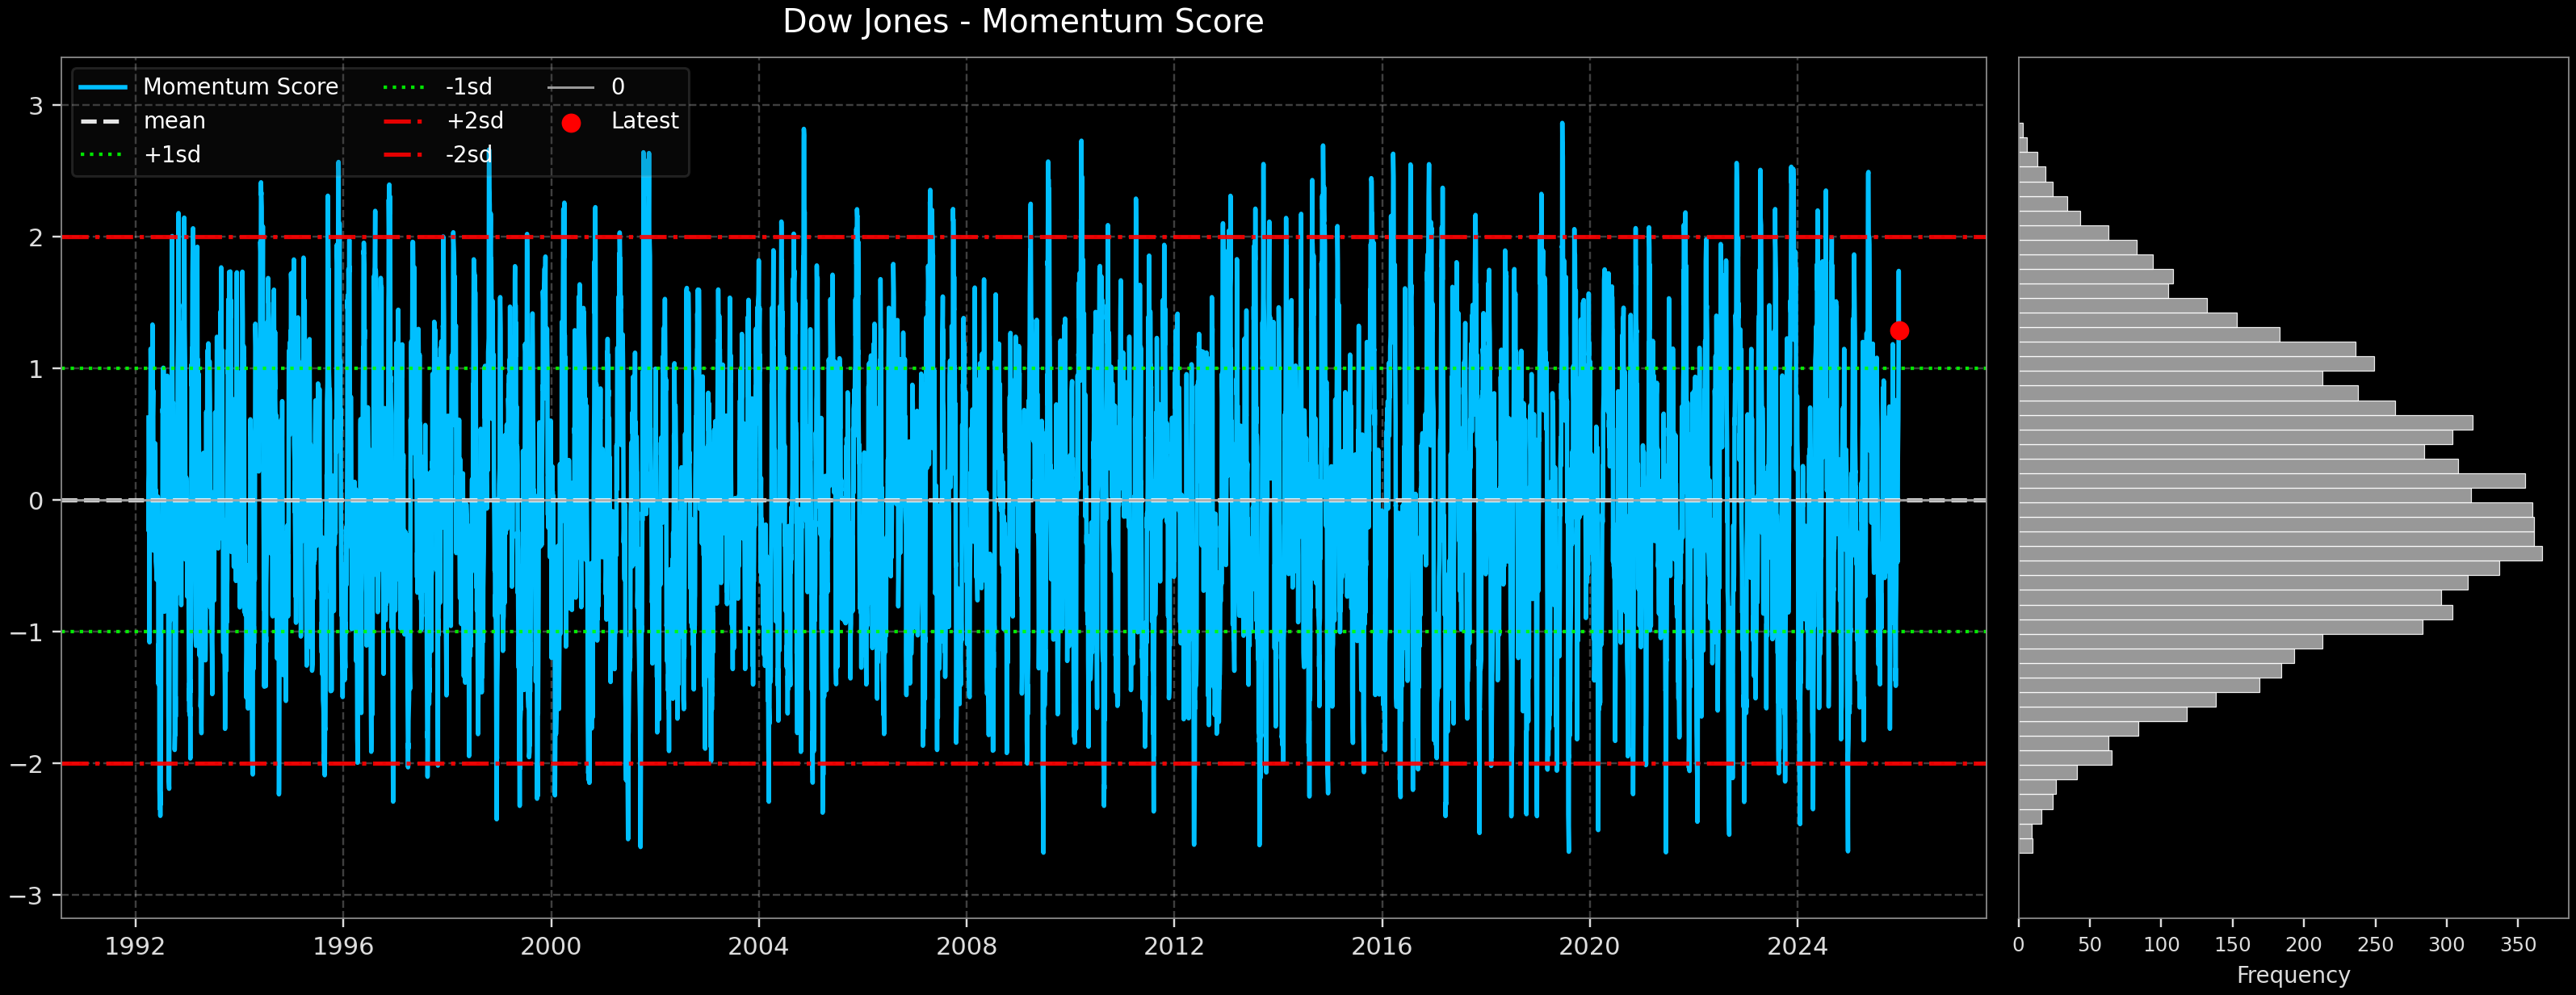Click the +1sd legend entry

pyautogui.click(x=172, y=155)
